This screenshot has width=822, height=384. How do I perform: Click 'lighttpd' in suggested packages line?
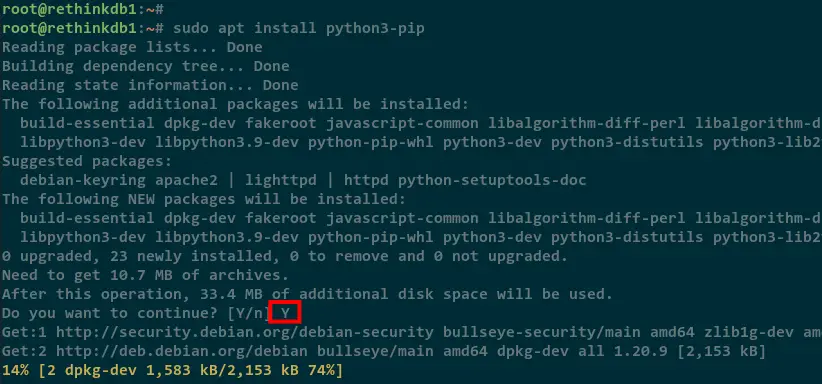click(x=280, y=180)
